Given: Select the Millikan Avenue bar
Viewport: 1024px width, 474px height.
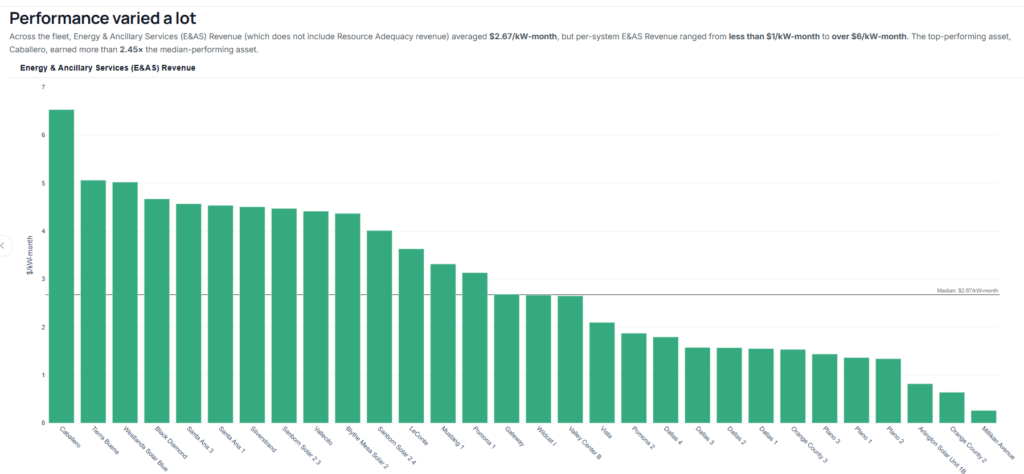Looking at the screenshot, I should pos(984,417).
